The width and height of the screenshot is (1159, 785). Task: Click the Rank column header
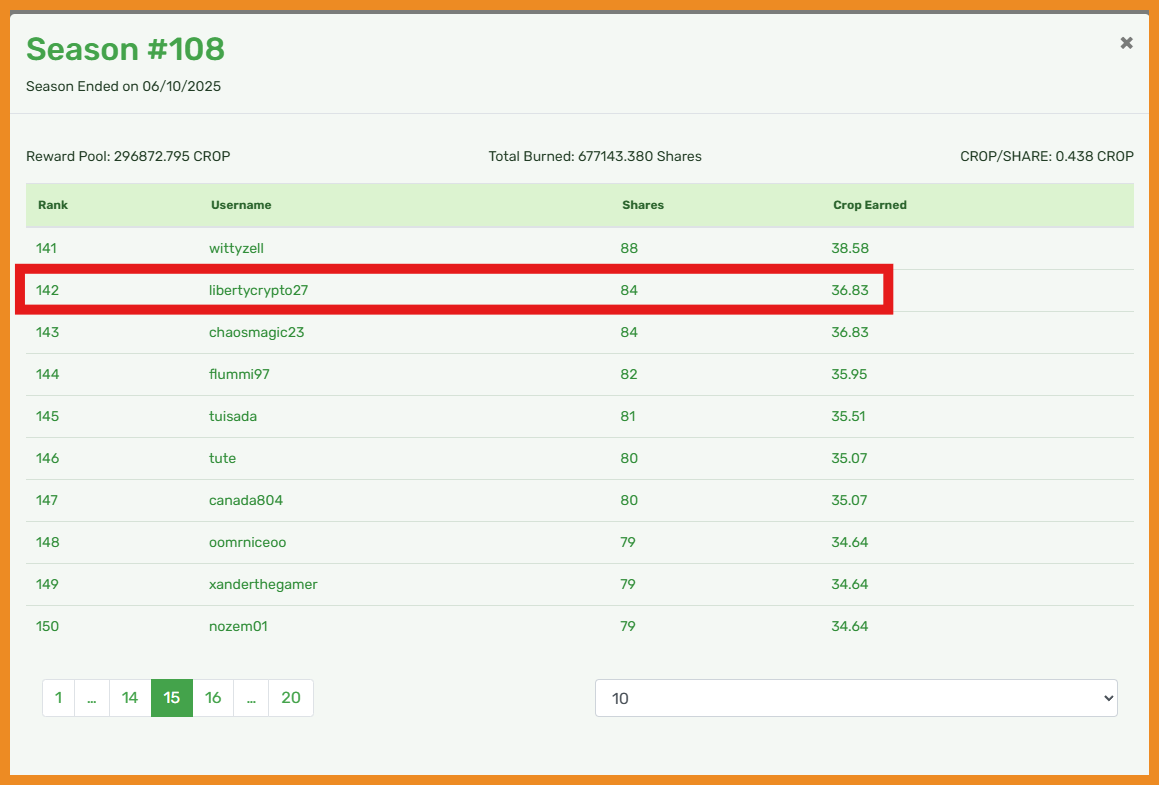(53, 205)
